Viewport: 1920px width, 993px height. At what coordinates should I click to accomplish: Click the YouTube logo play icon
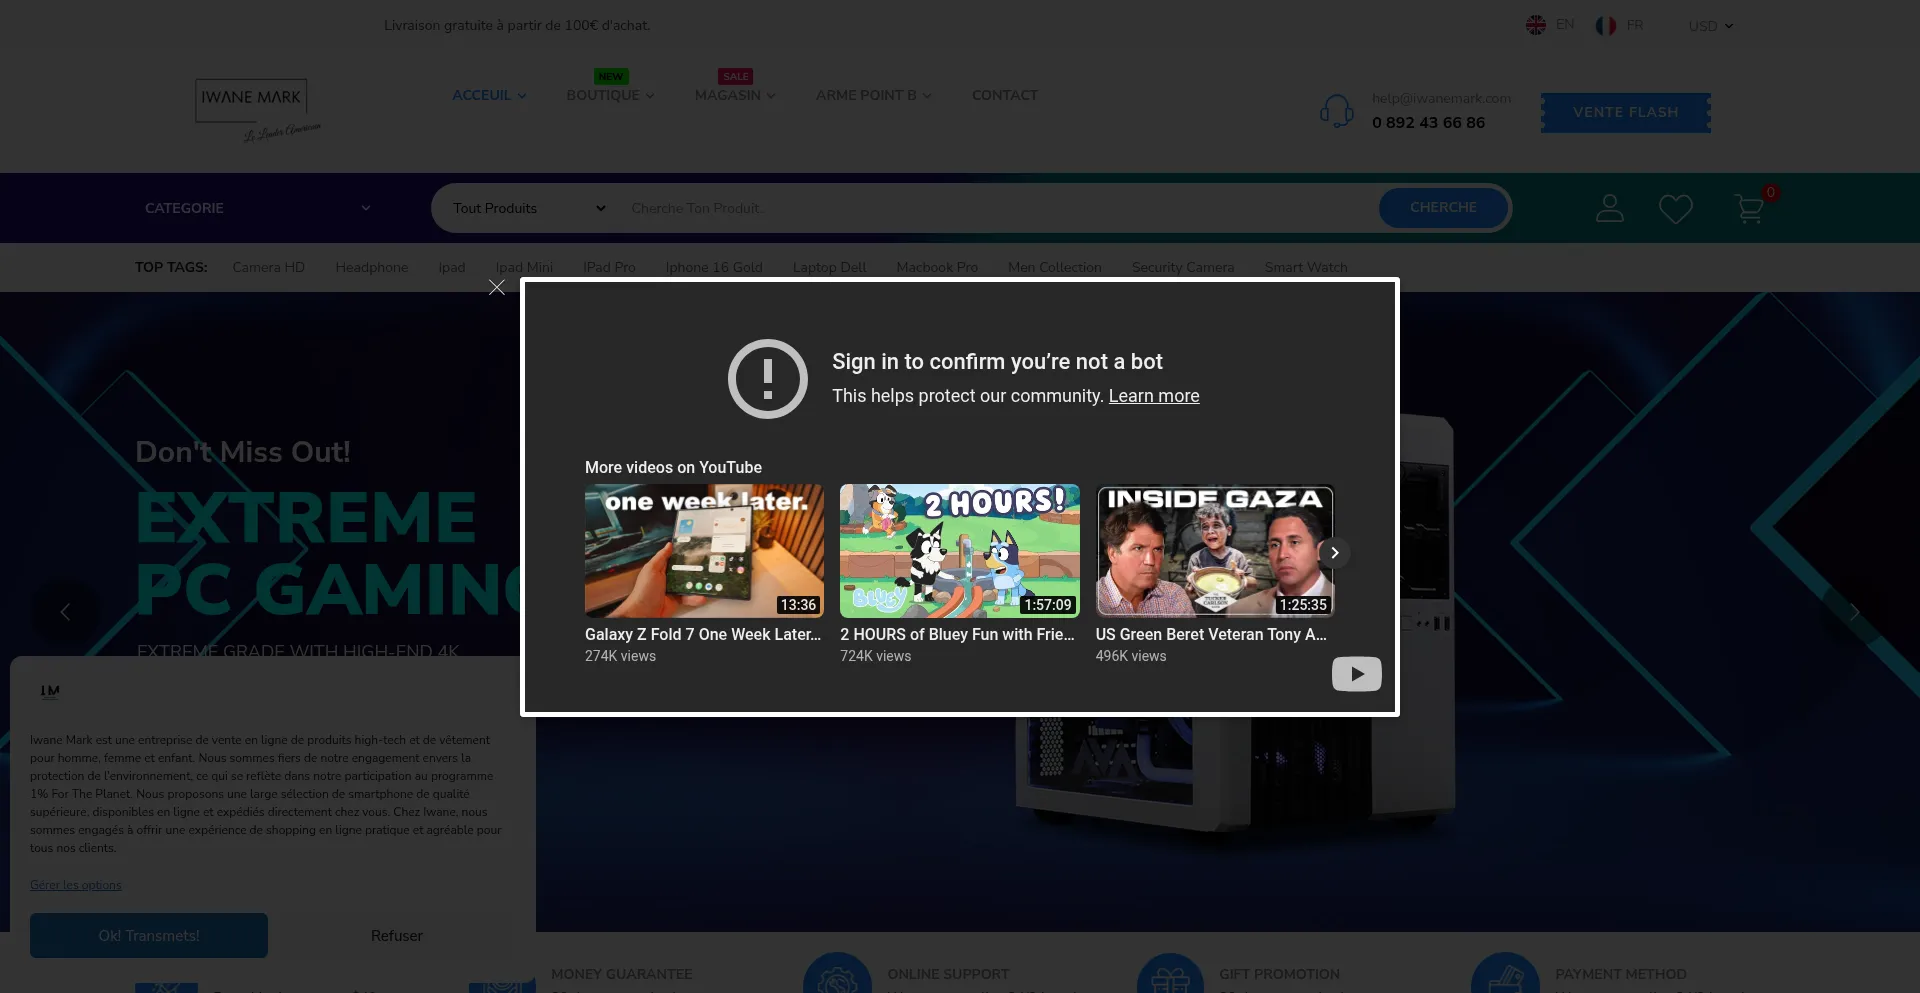1357,674
